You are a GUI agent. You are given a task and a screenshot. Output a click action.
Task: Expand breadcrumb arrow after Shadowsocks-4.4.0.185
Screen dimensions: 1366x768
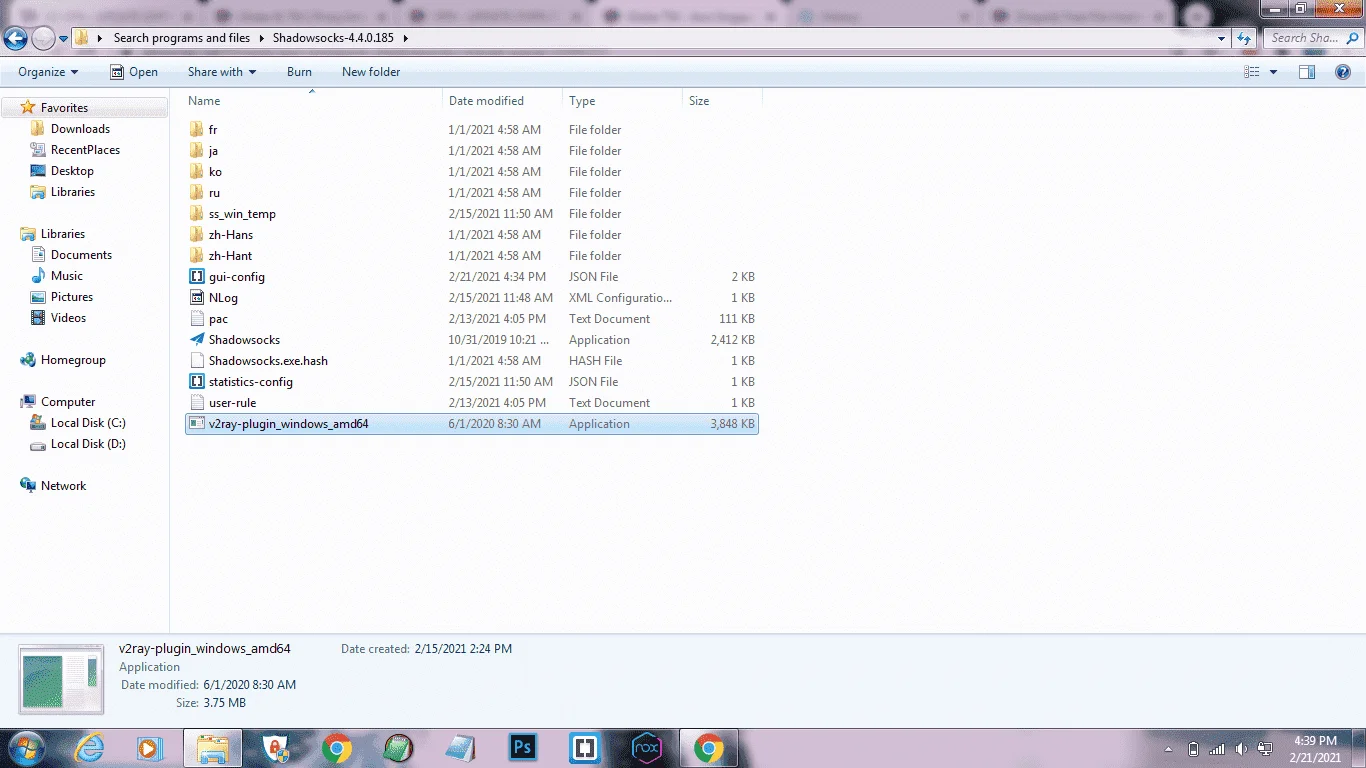(x=405, y=38)
